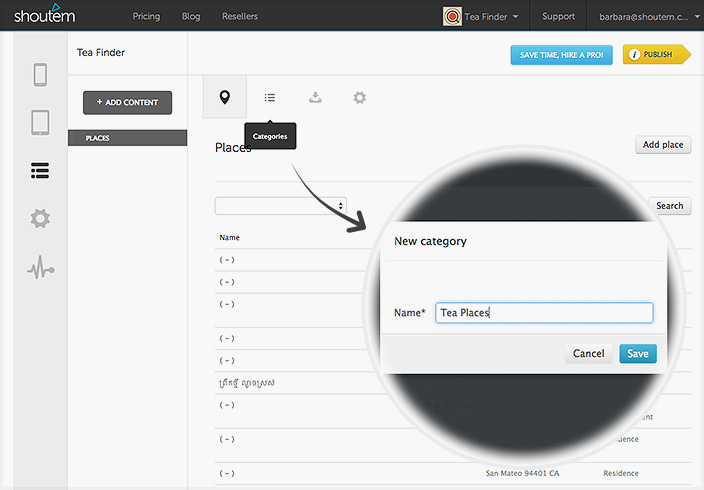This screenshot has height=490, width=704.
Task: Open the content list icon in sidebar
Action: pyautogui.click(x=40, y=171)
